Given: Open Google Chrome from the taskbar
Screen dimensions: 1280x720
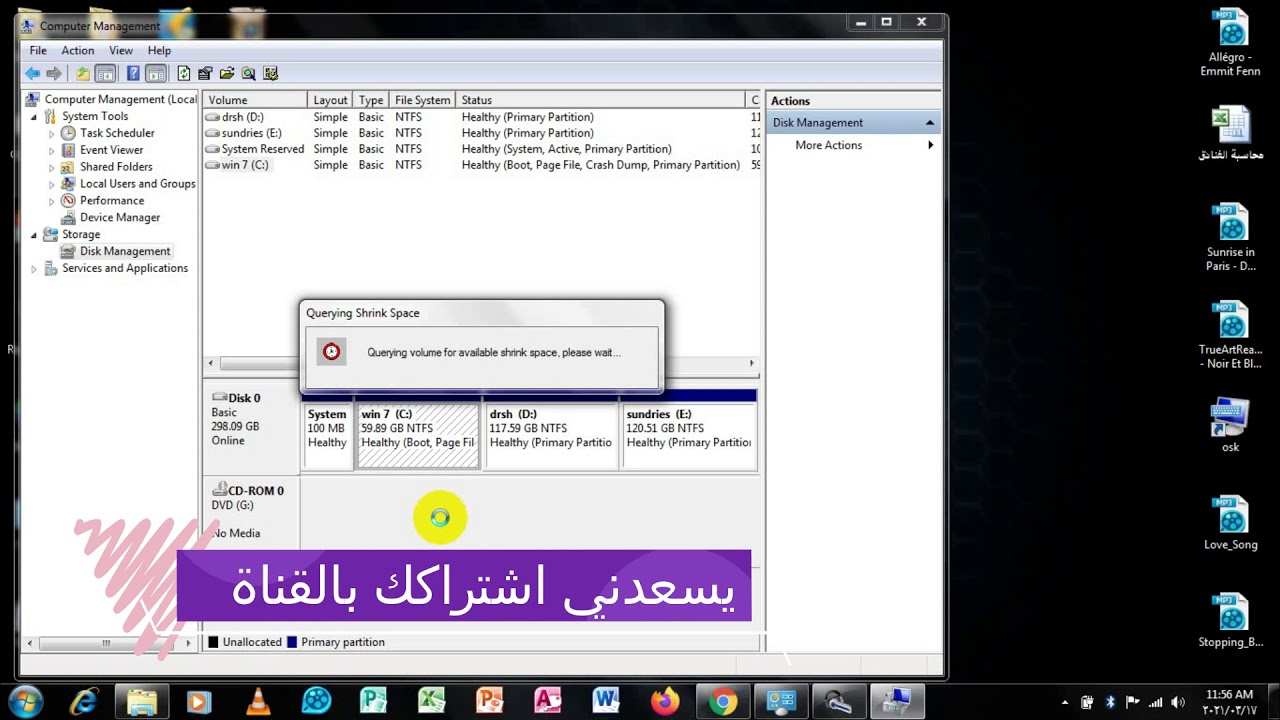Looking at the screenshot, I should pos(722,702).
